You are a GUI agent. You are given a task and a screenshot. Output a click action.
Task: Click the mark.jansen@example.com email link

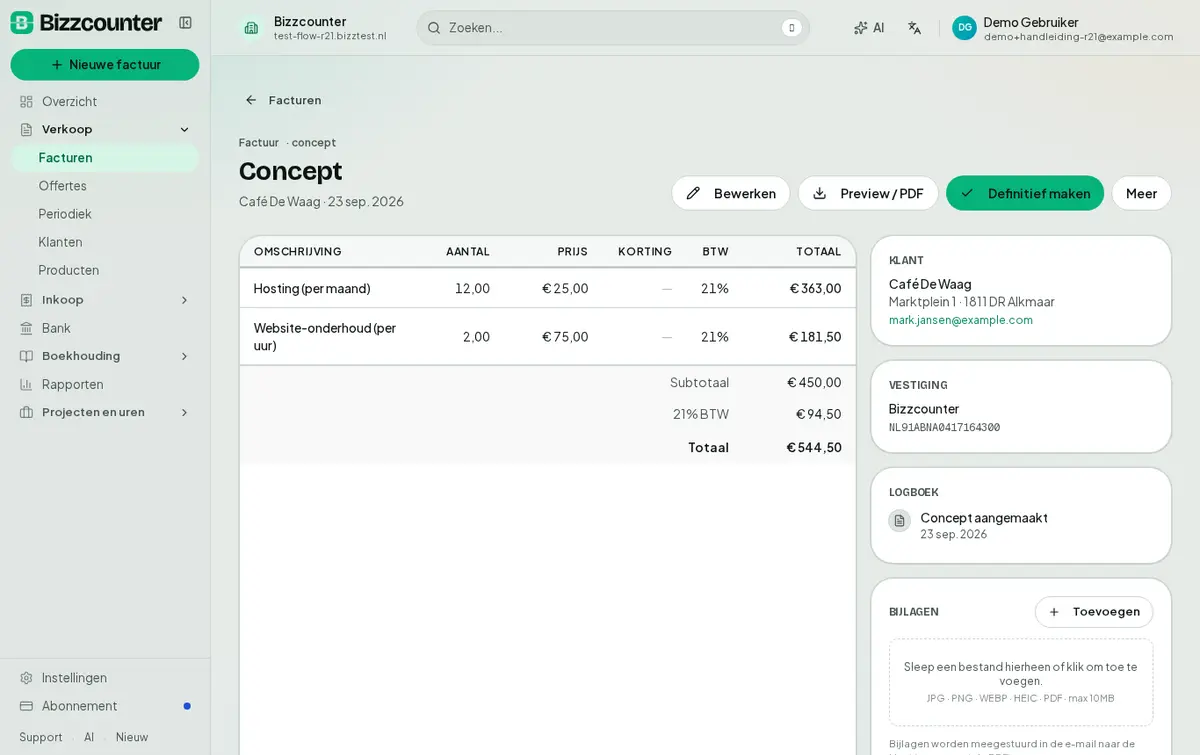961,320
